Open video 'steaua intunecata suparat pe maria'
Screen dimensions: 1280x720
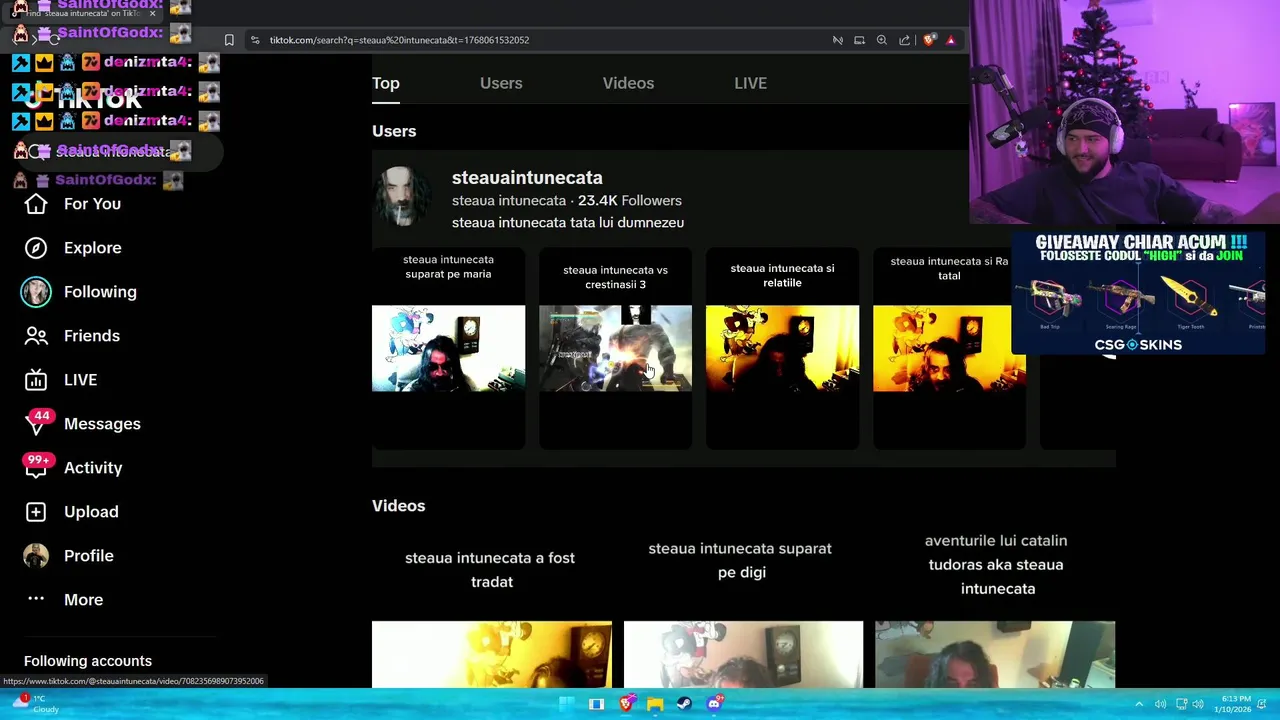point(448,348)
